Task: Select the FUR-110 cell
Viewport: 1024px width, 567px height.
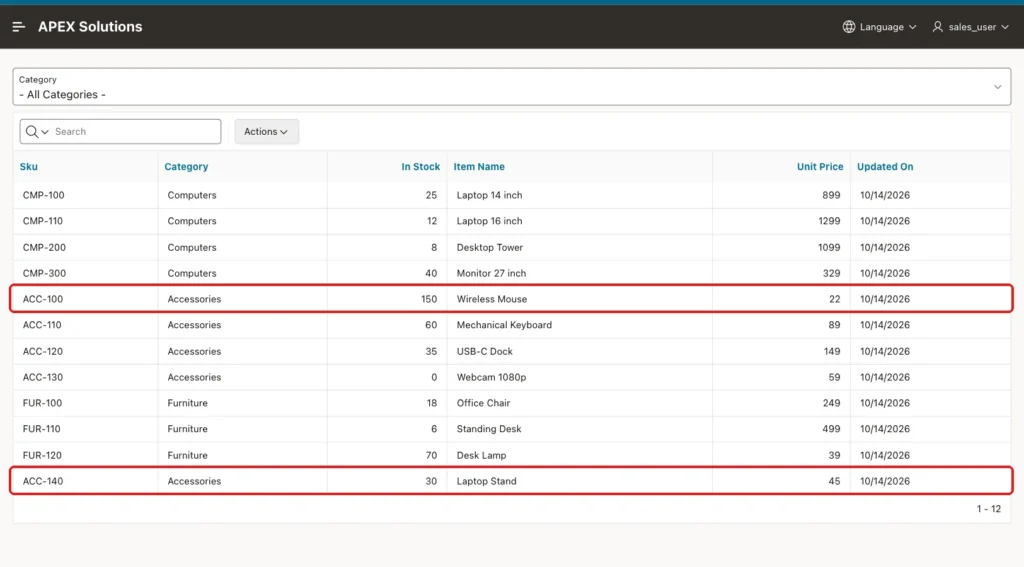Action: (86, 429)
